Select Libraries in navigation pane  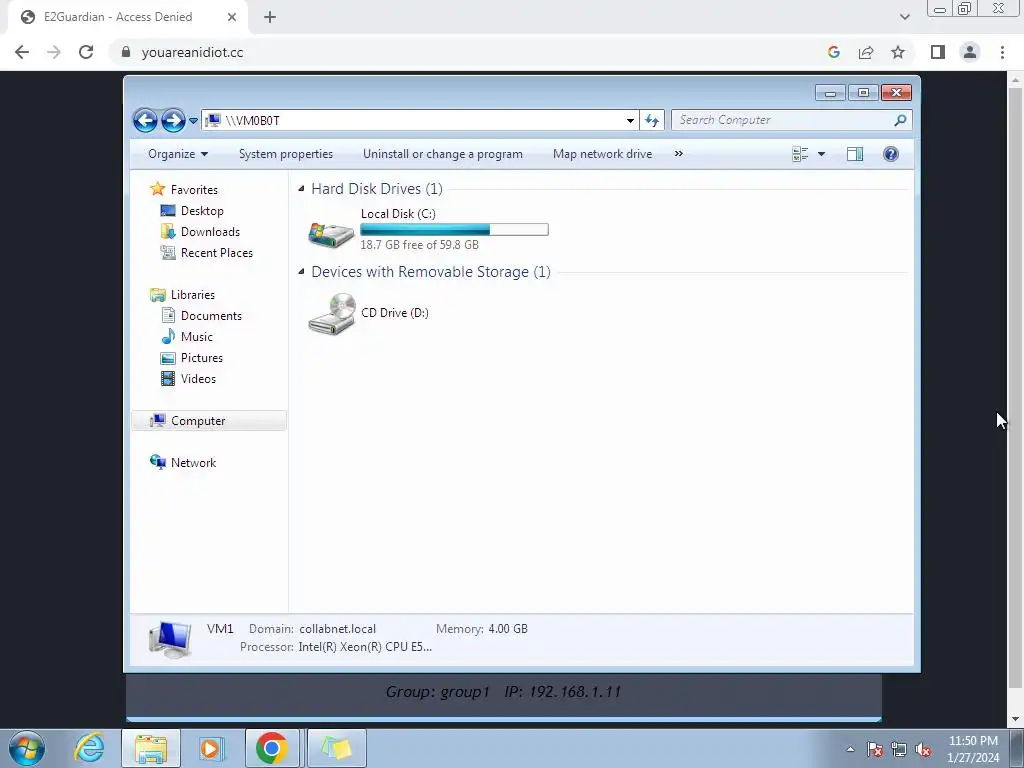tap(193, 295)
